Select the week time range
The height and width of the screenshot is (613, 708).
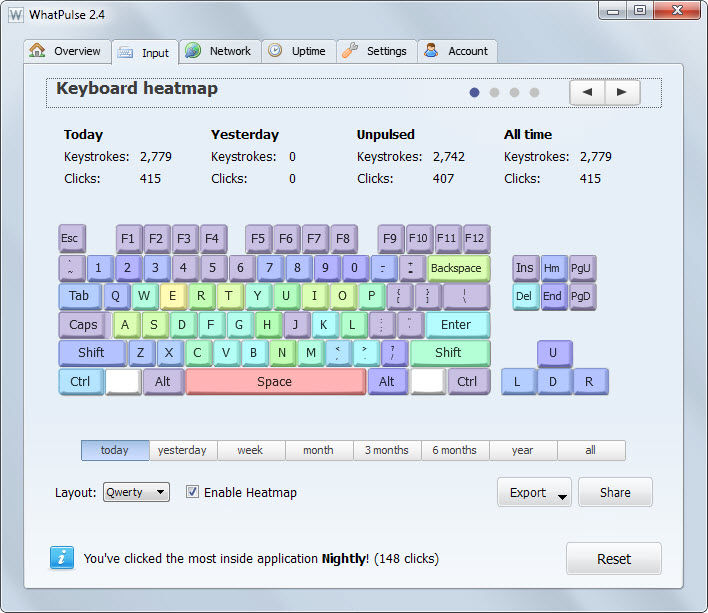coord(251,450)
